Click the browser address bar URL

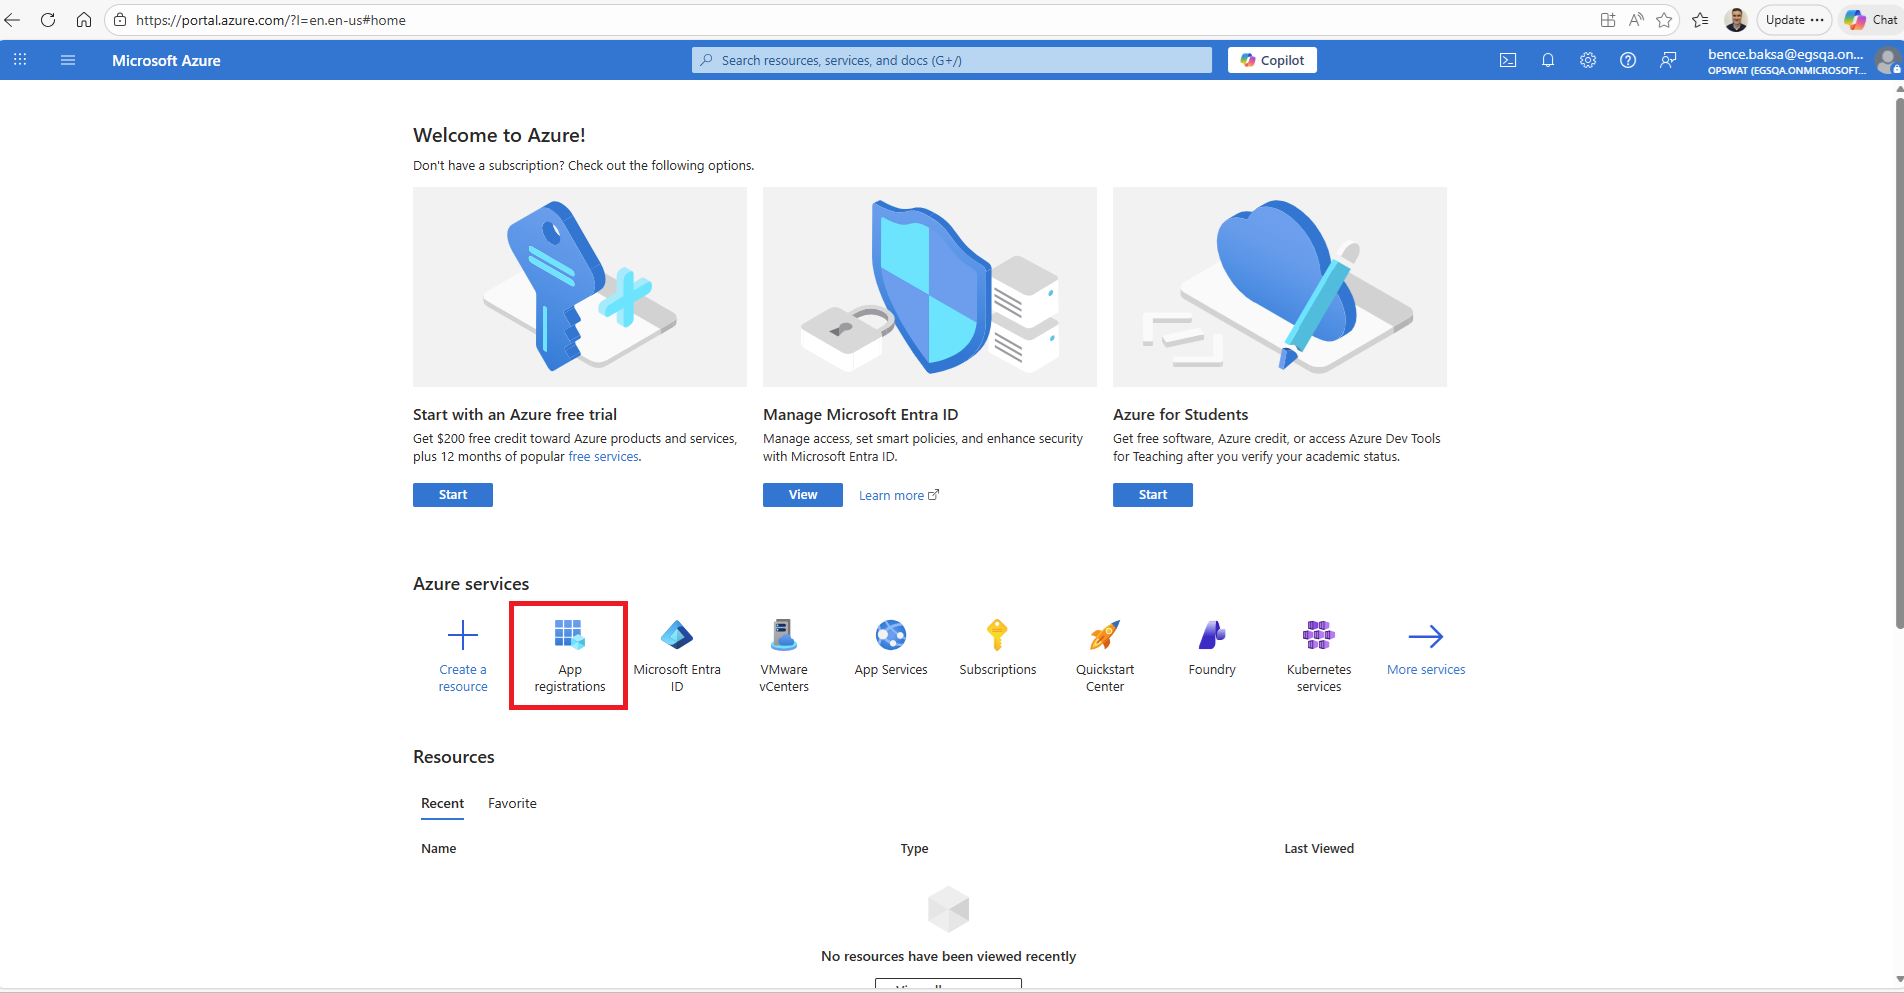(271, 20)
